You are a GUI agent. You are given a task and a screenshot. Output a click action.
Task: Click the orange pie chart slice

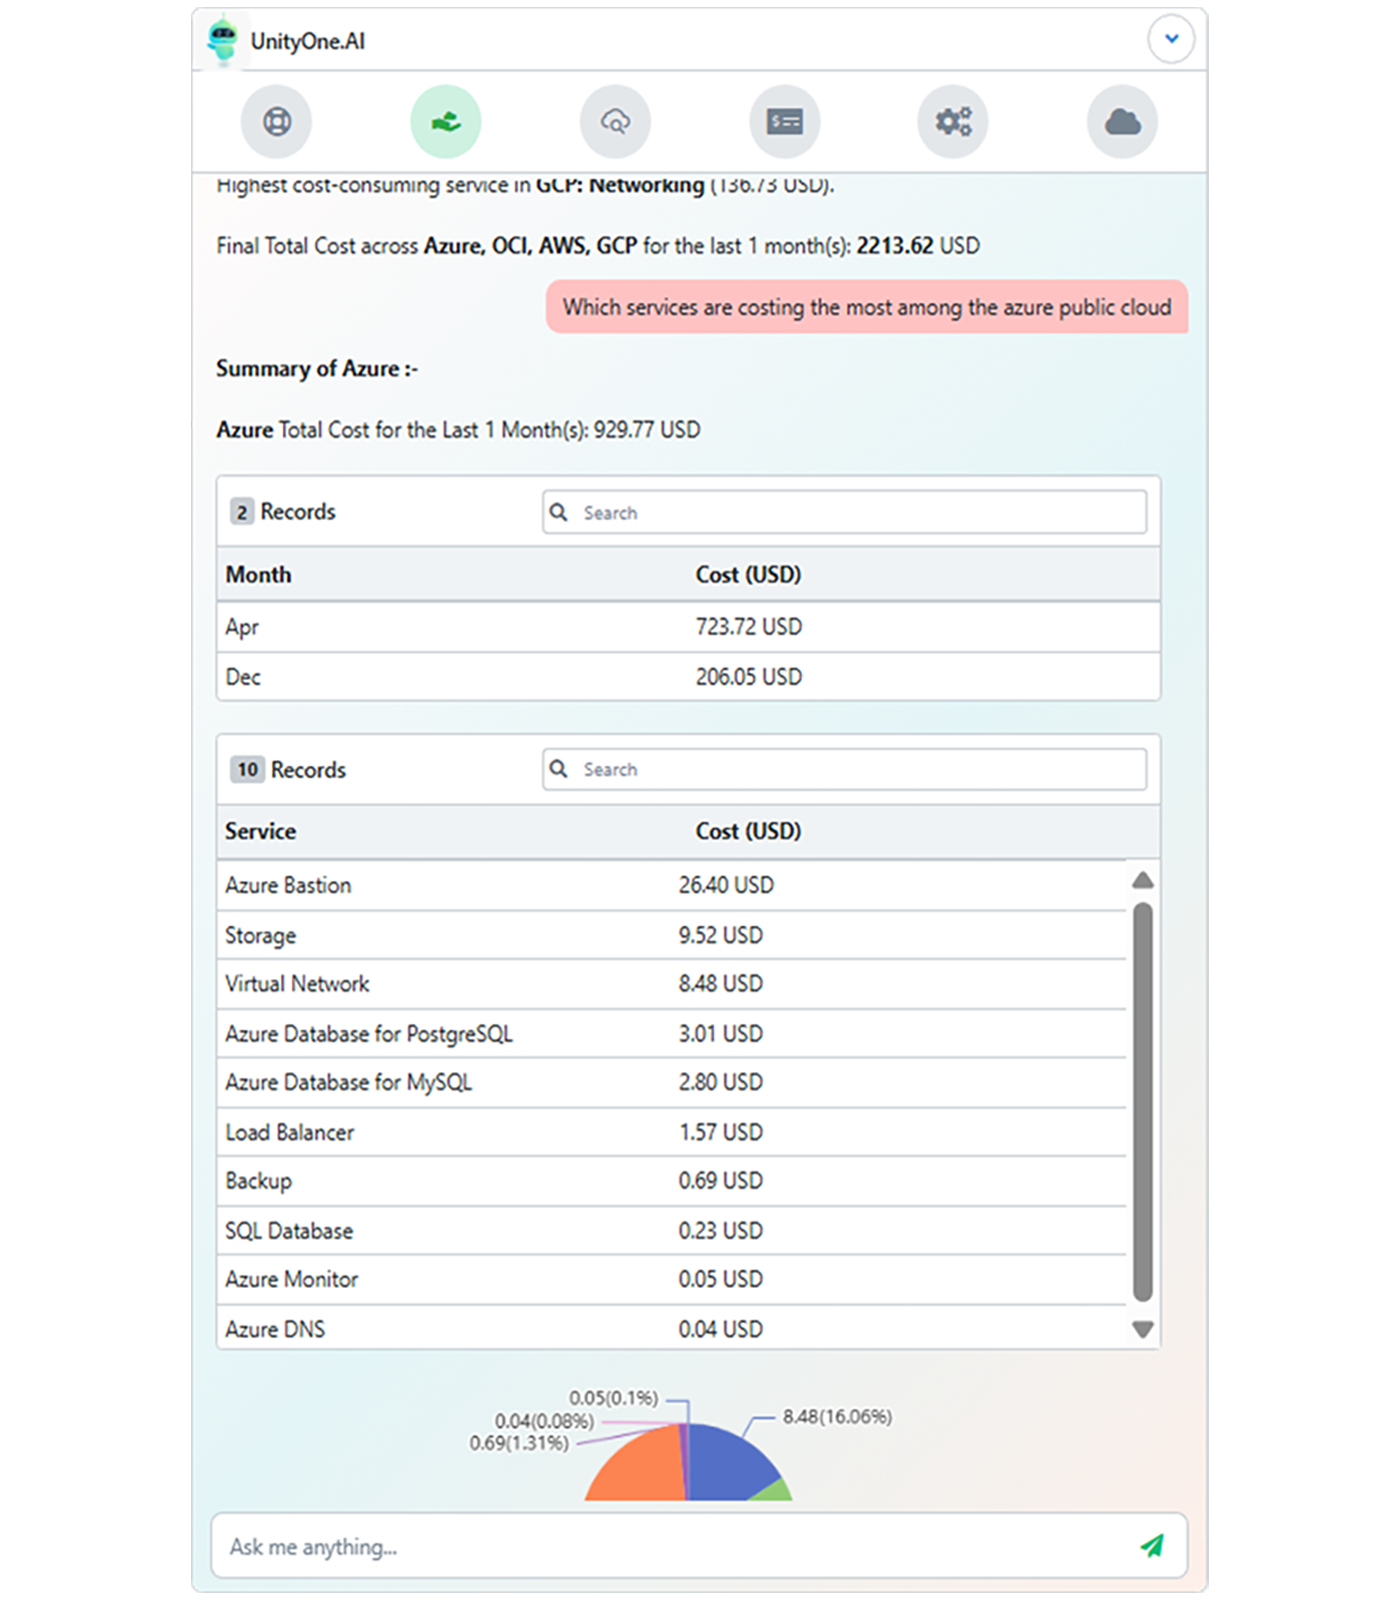(640, 1468)
